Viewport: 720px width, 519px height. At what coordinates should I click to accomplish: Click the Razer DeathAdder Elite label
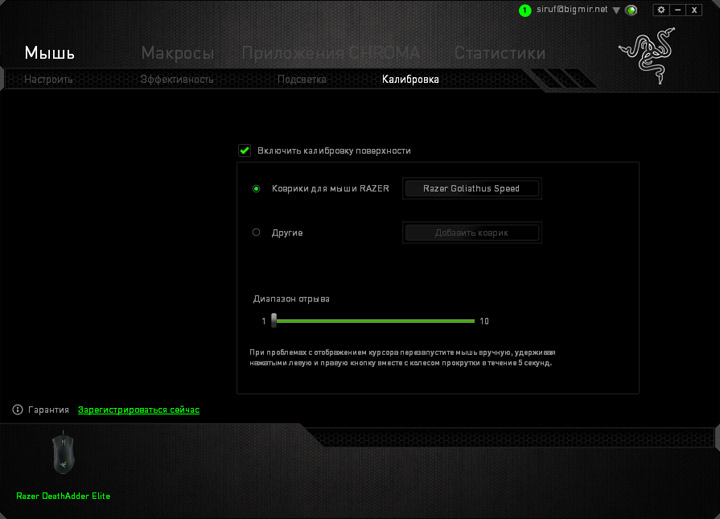pyautogui.click(x=63, y=496)
